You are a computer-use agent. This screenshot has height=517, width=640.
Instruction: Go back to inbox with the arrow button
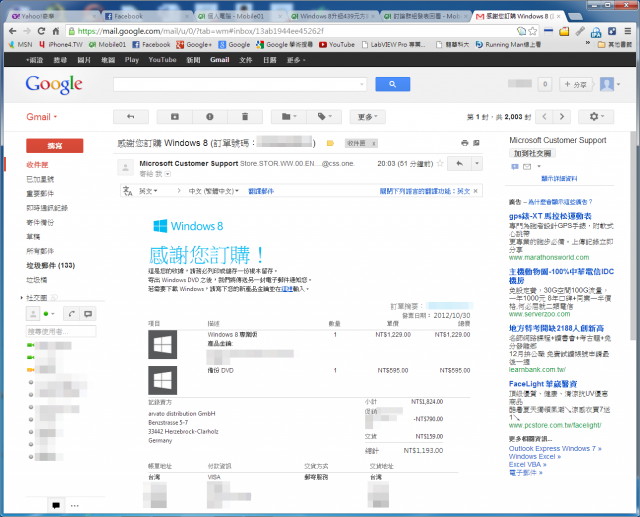(x=131, y=117)
